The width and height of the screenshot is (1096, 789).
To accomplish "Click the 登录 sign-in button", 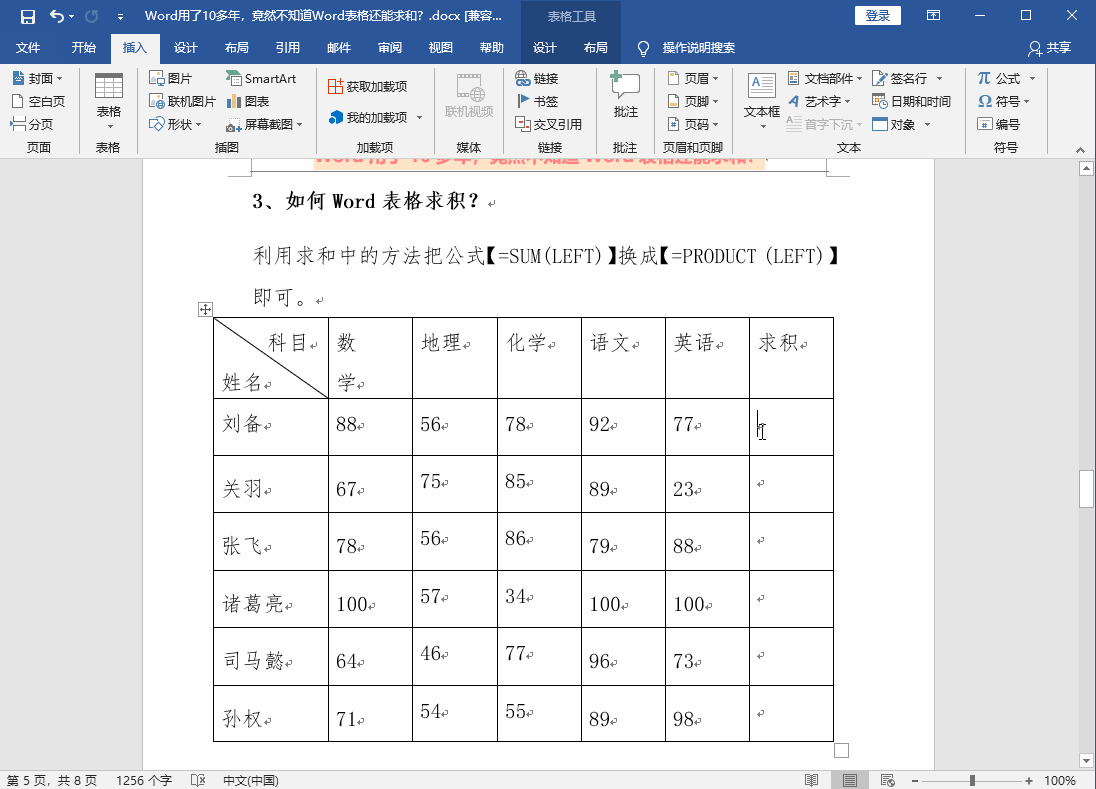I will tap(877, 16).
